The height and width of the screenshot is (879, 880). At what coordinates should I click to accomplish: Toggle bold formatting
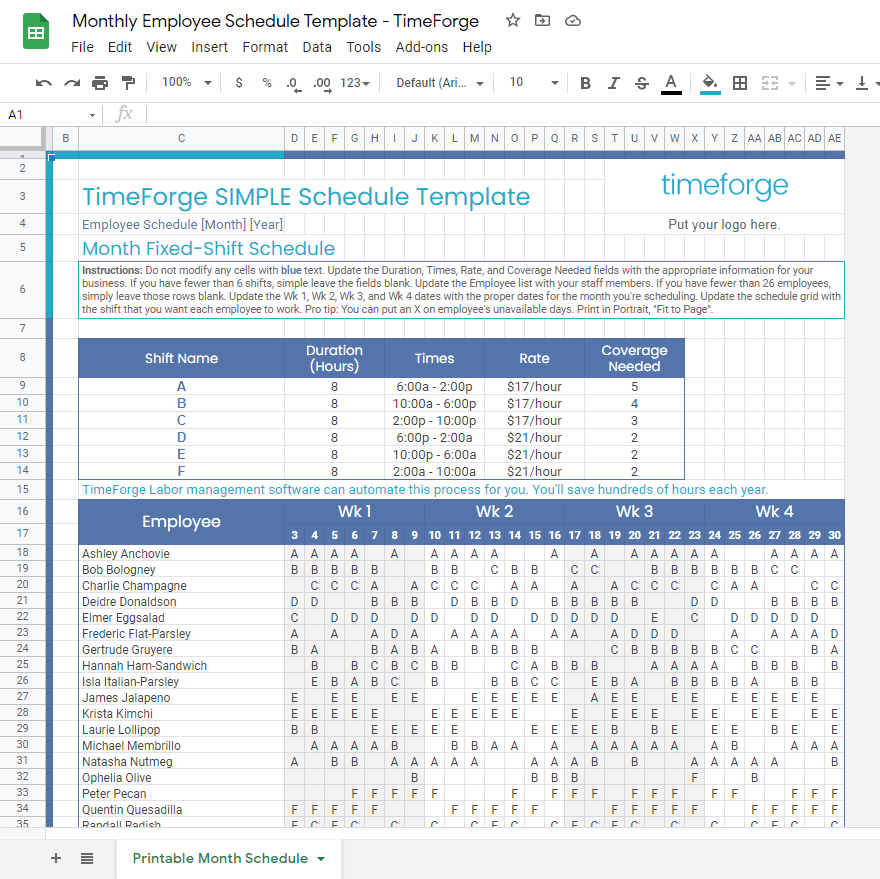[586, 83]
